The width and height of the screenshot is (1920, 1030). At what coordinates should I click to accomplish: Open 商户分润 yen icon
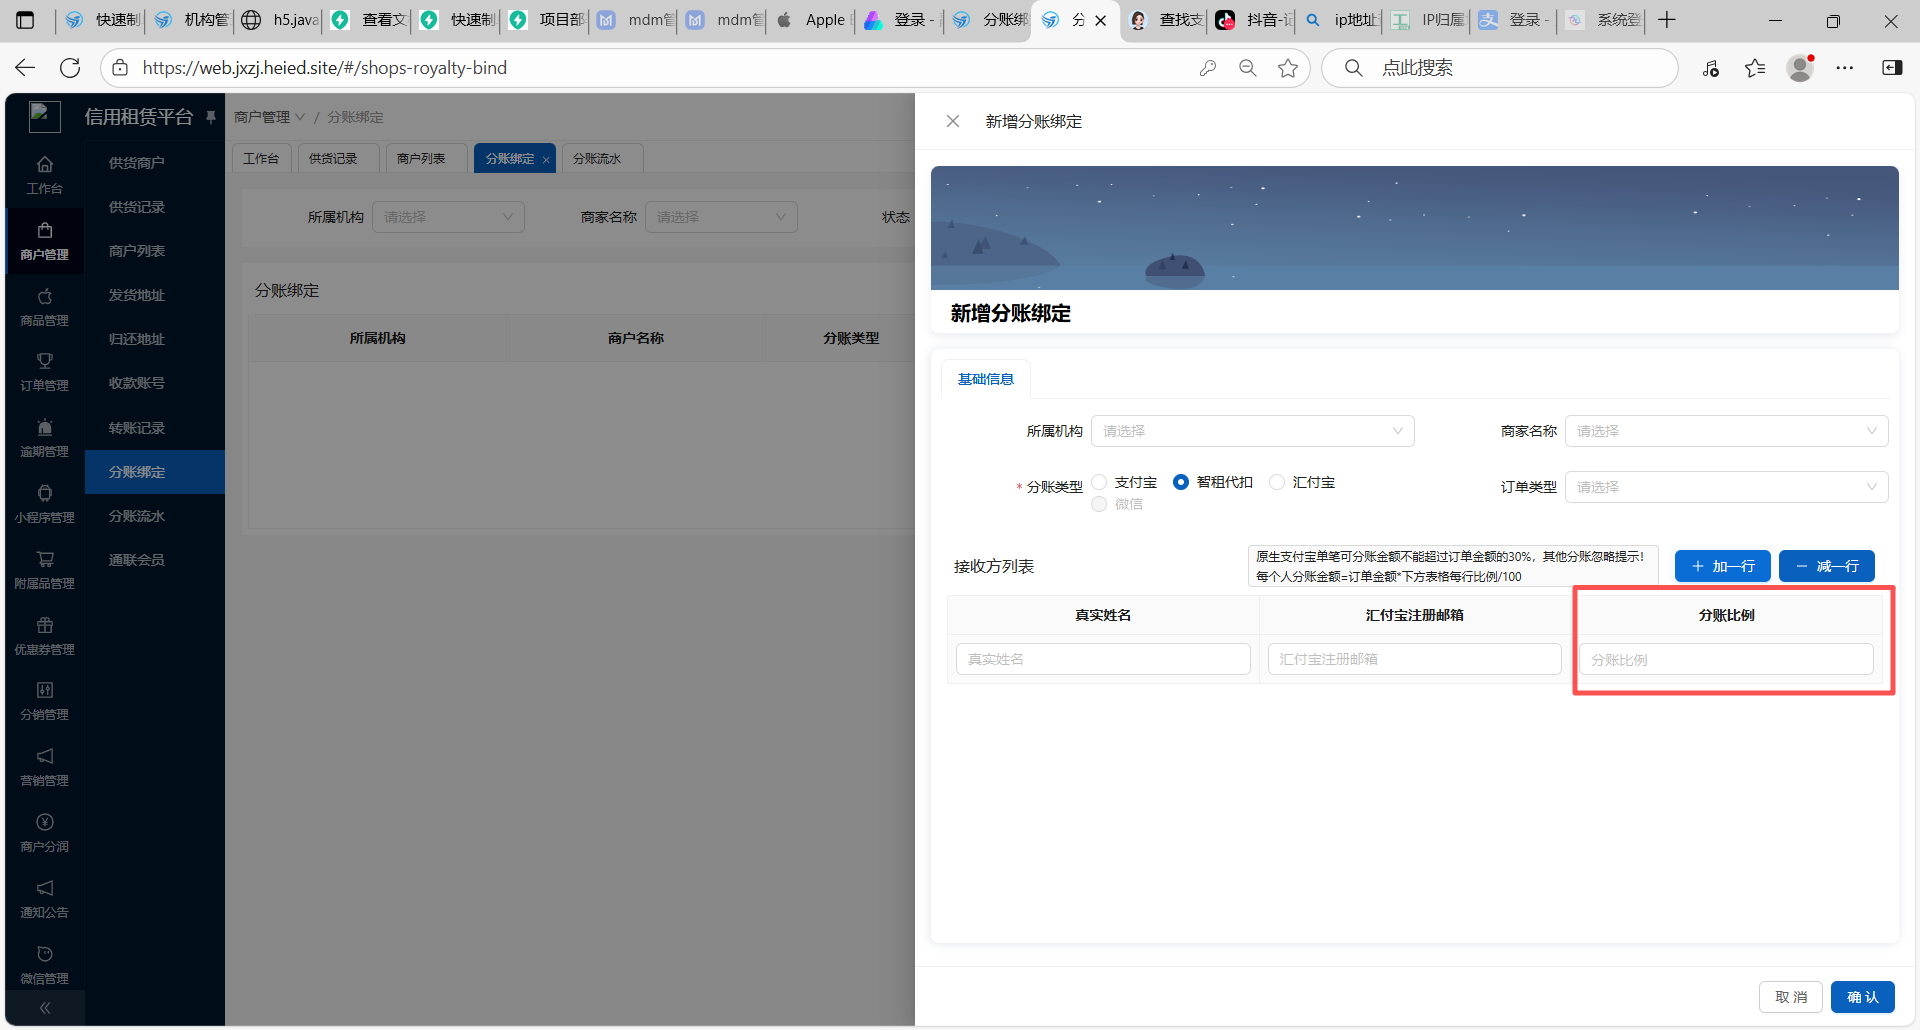(x=45, y=823)
